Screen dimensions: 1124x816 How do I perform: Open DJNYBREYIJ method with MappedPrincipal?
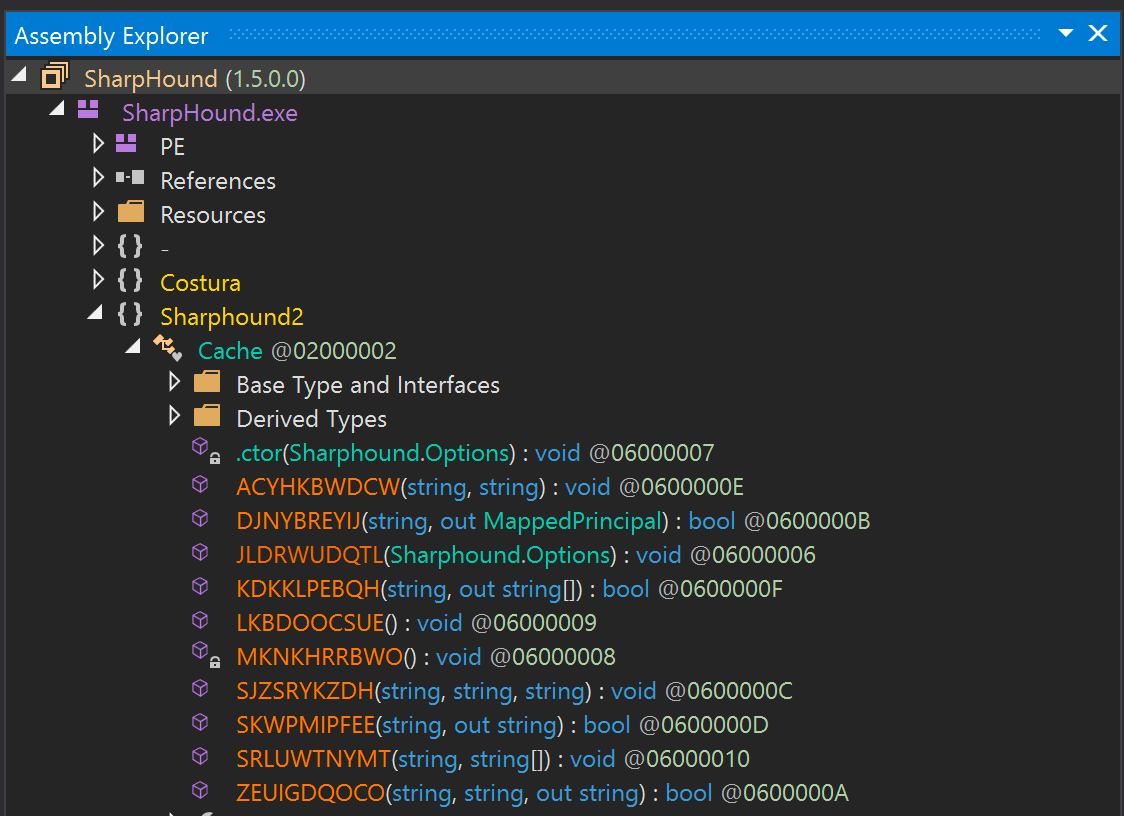click(x=553, y=521)
